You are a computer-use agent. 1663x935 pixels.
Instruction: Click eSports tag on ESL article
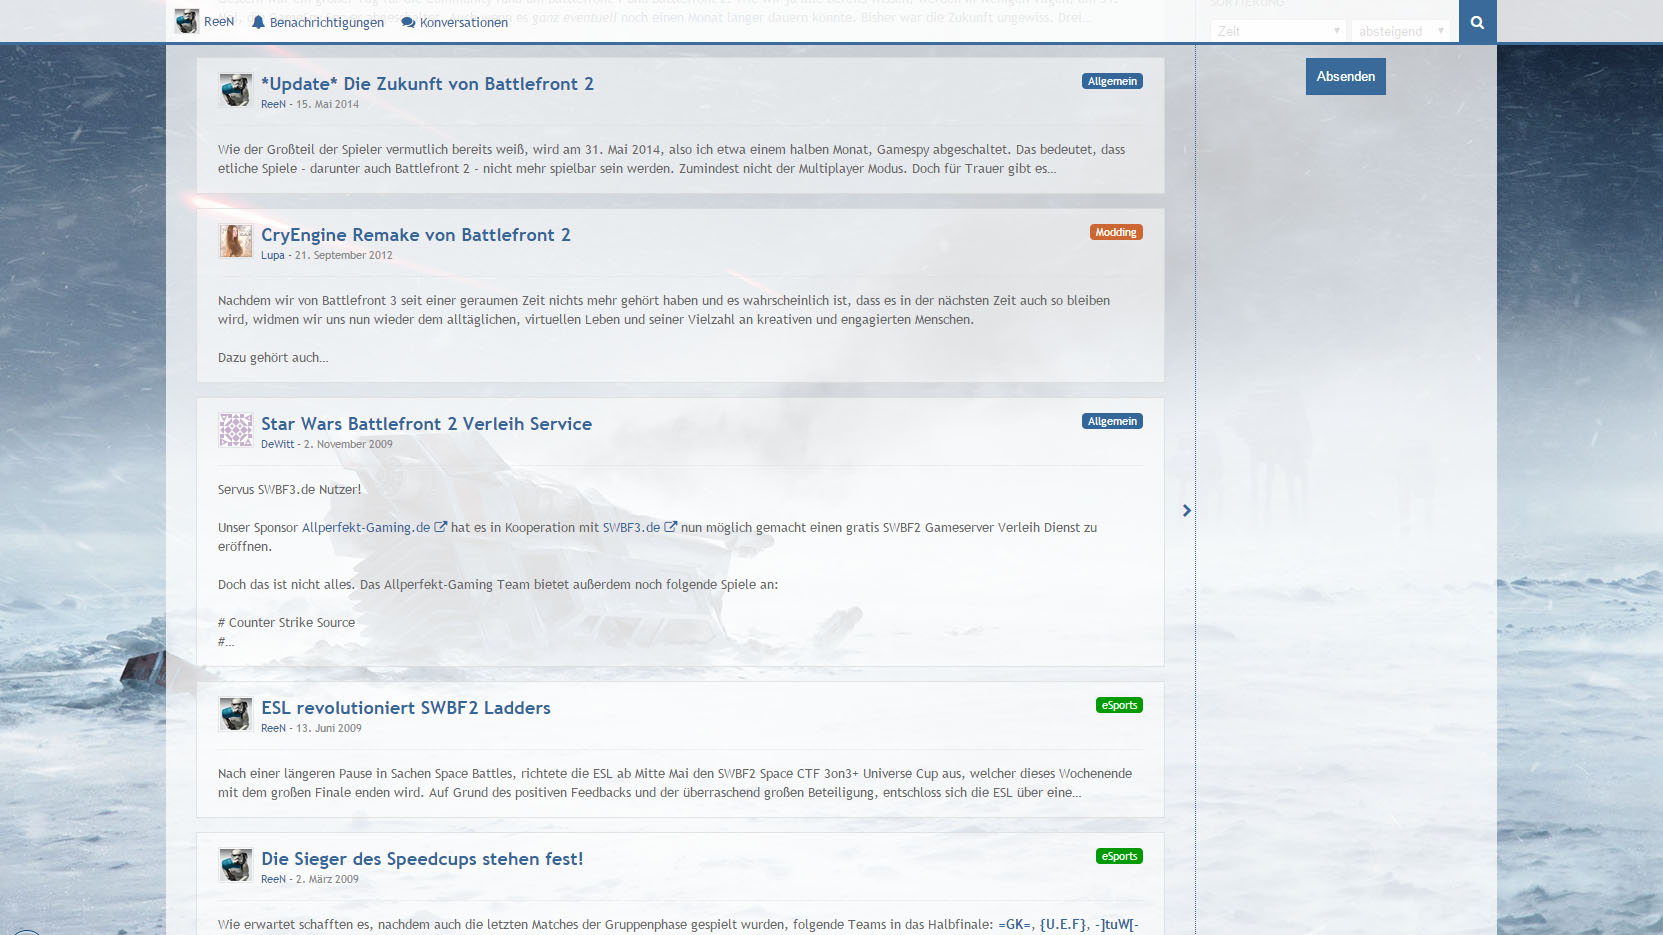[1119, 705]
